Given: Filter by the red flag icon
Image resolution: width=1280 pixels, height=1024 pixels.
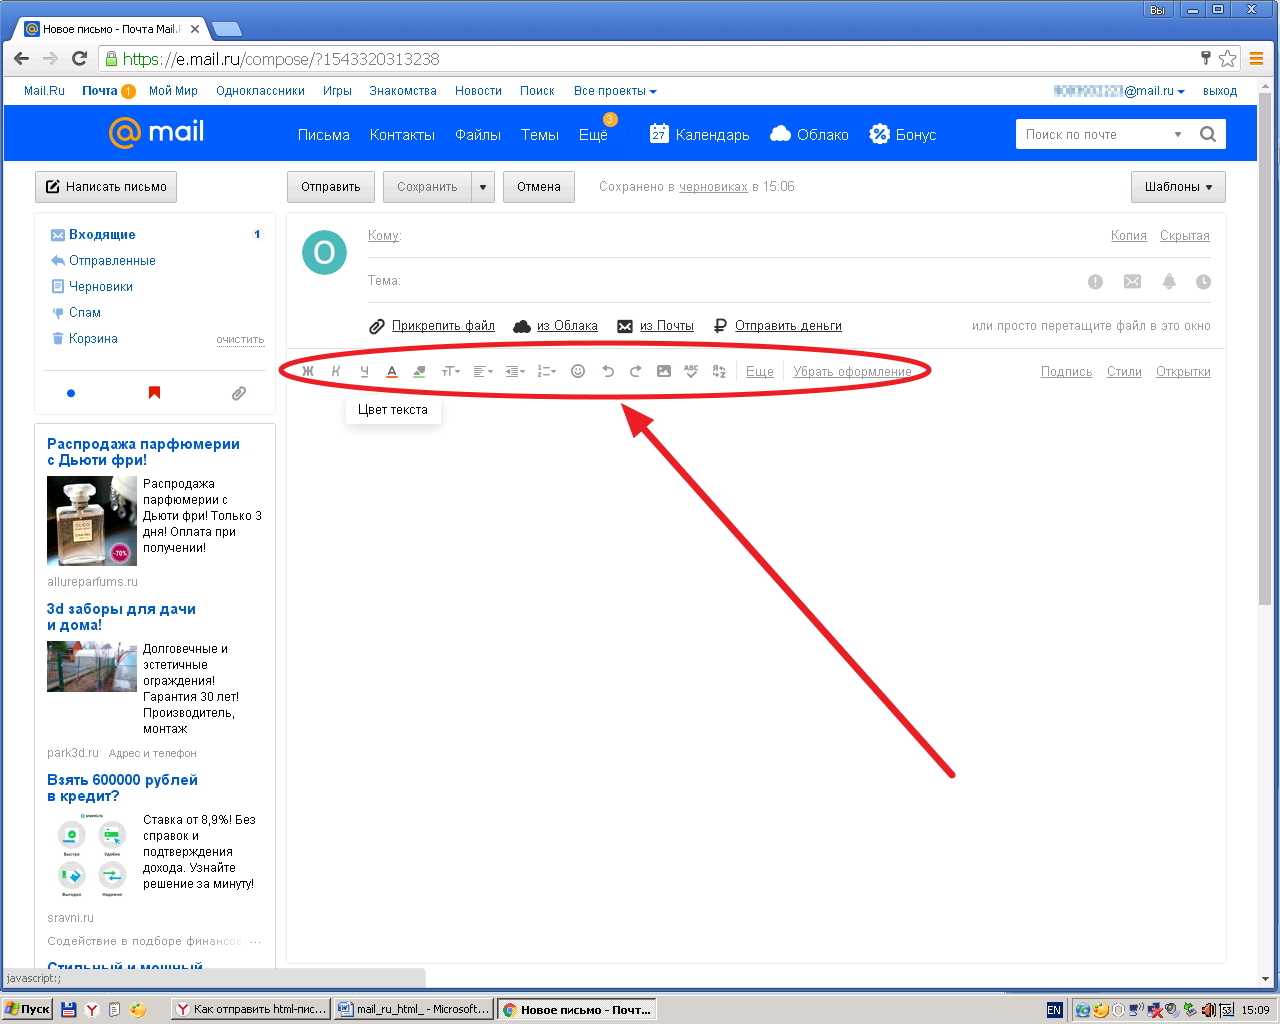Looking at the screenshot, I should [x=154, y=393].
